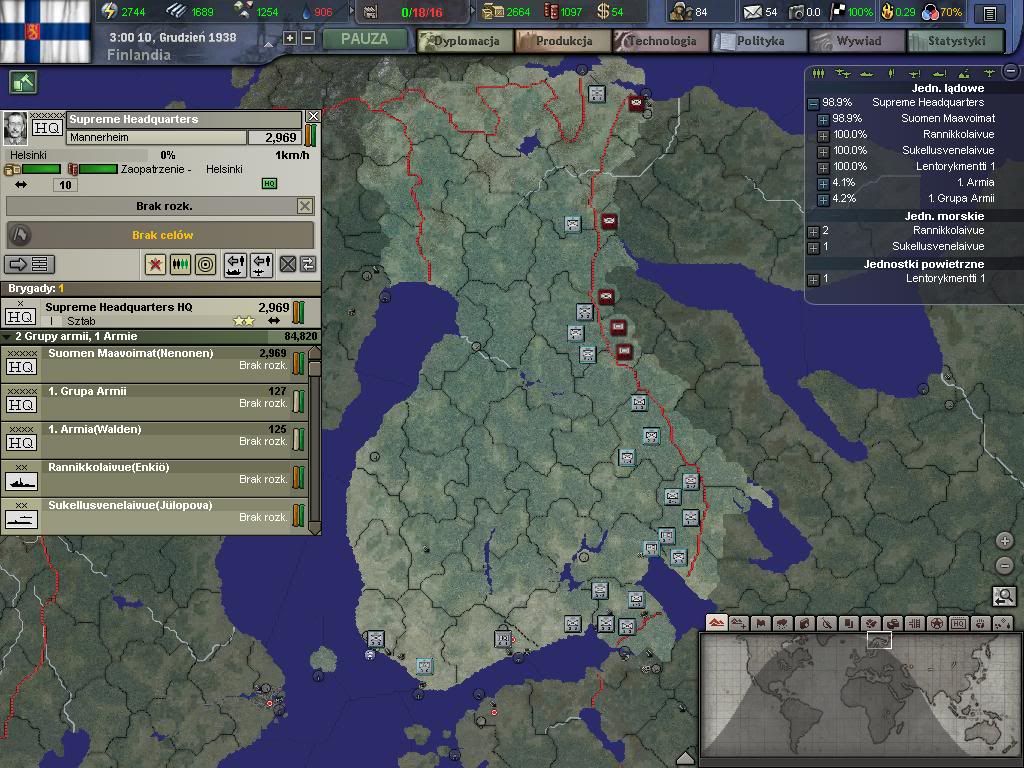
Task: Expand 1. Grupa Armii outliner entry
Action: click(823, 199)
